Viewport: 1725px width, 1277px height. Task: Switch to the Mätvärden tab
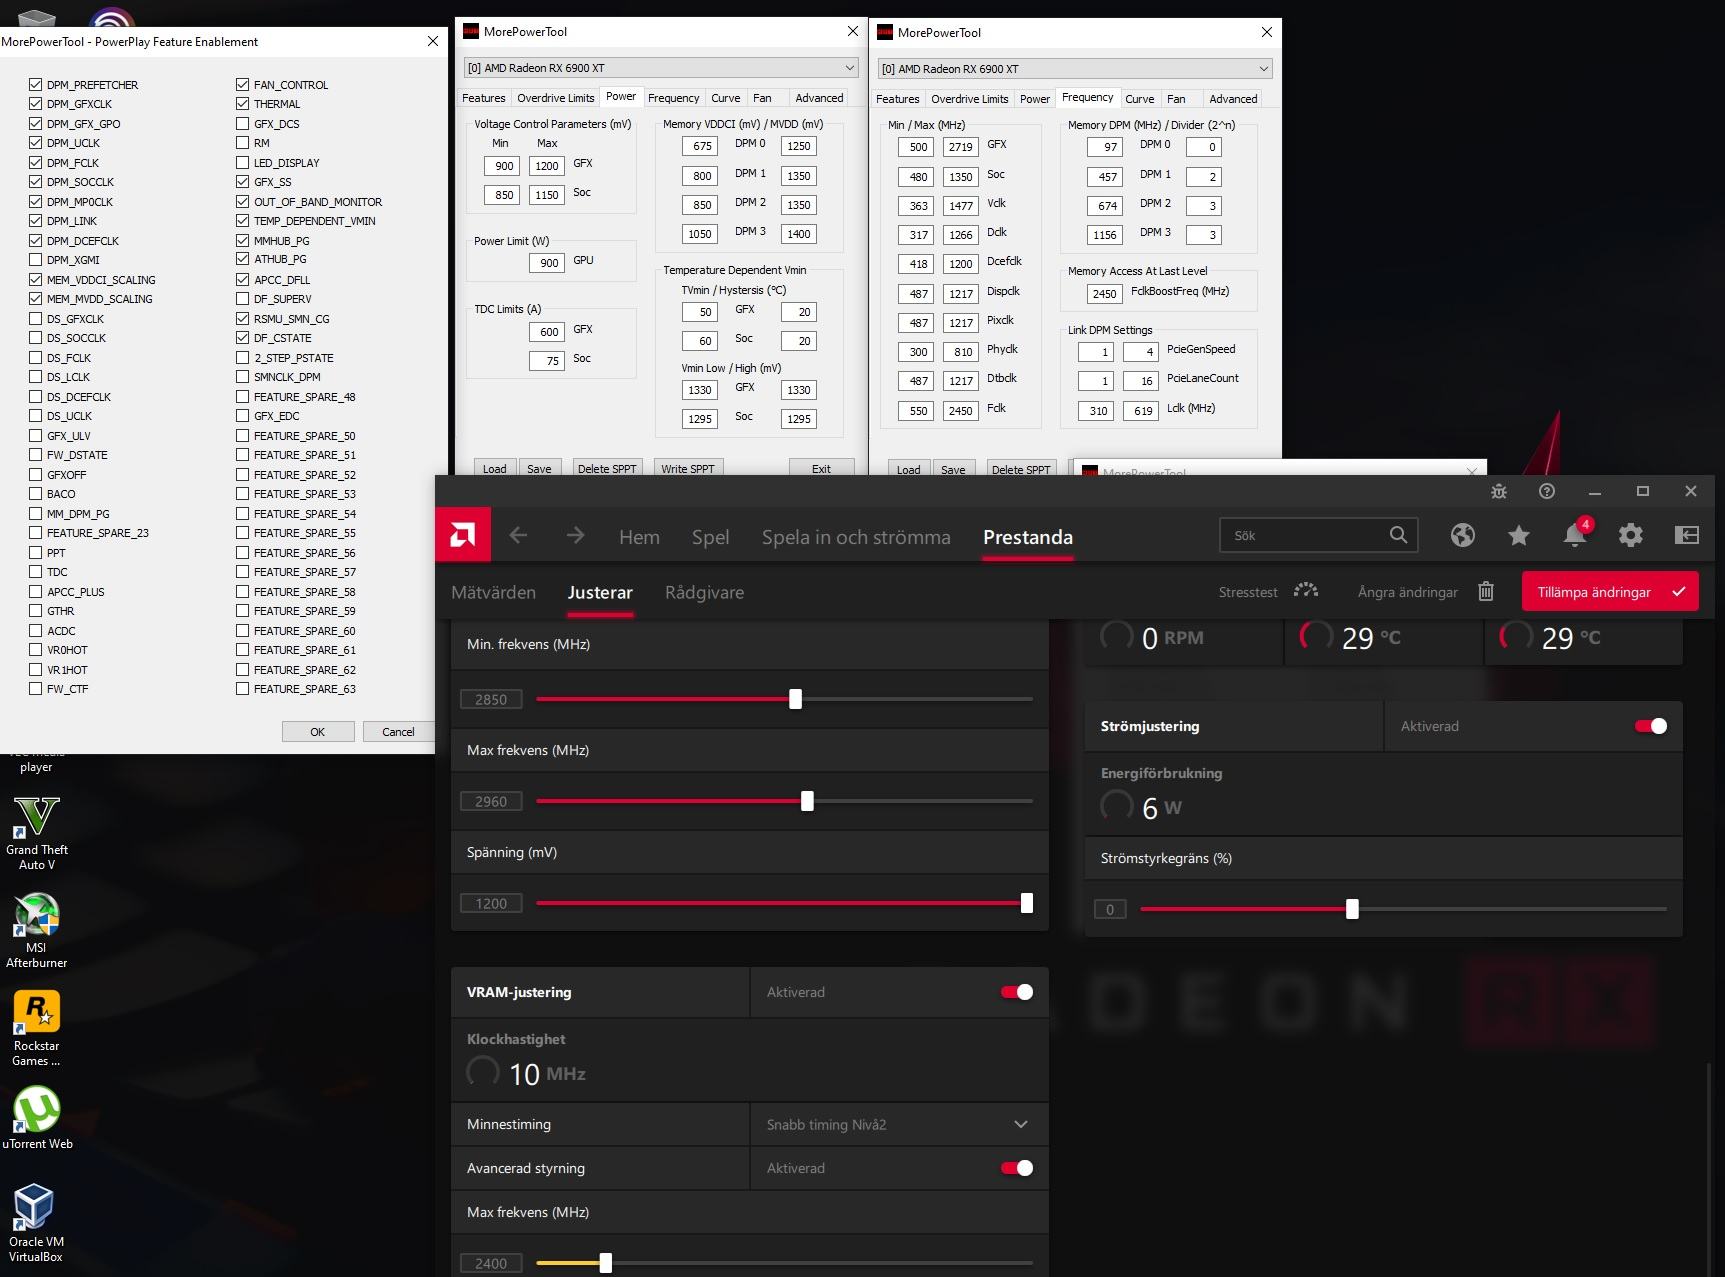point(493,592)
